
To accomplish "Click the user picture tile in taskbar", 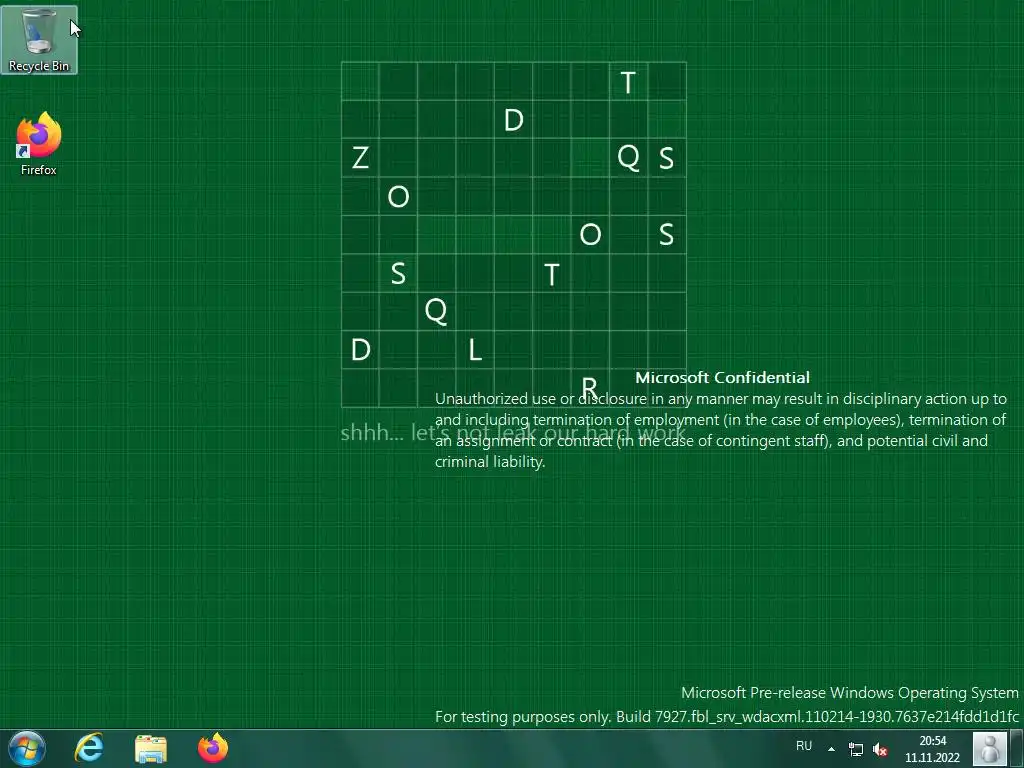I will 990,748.
